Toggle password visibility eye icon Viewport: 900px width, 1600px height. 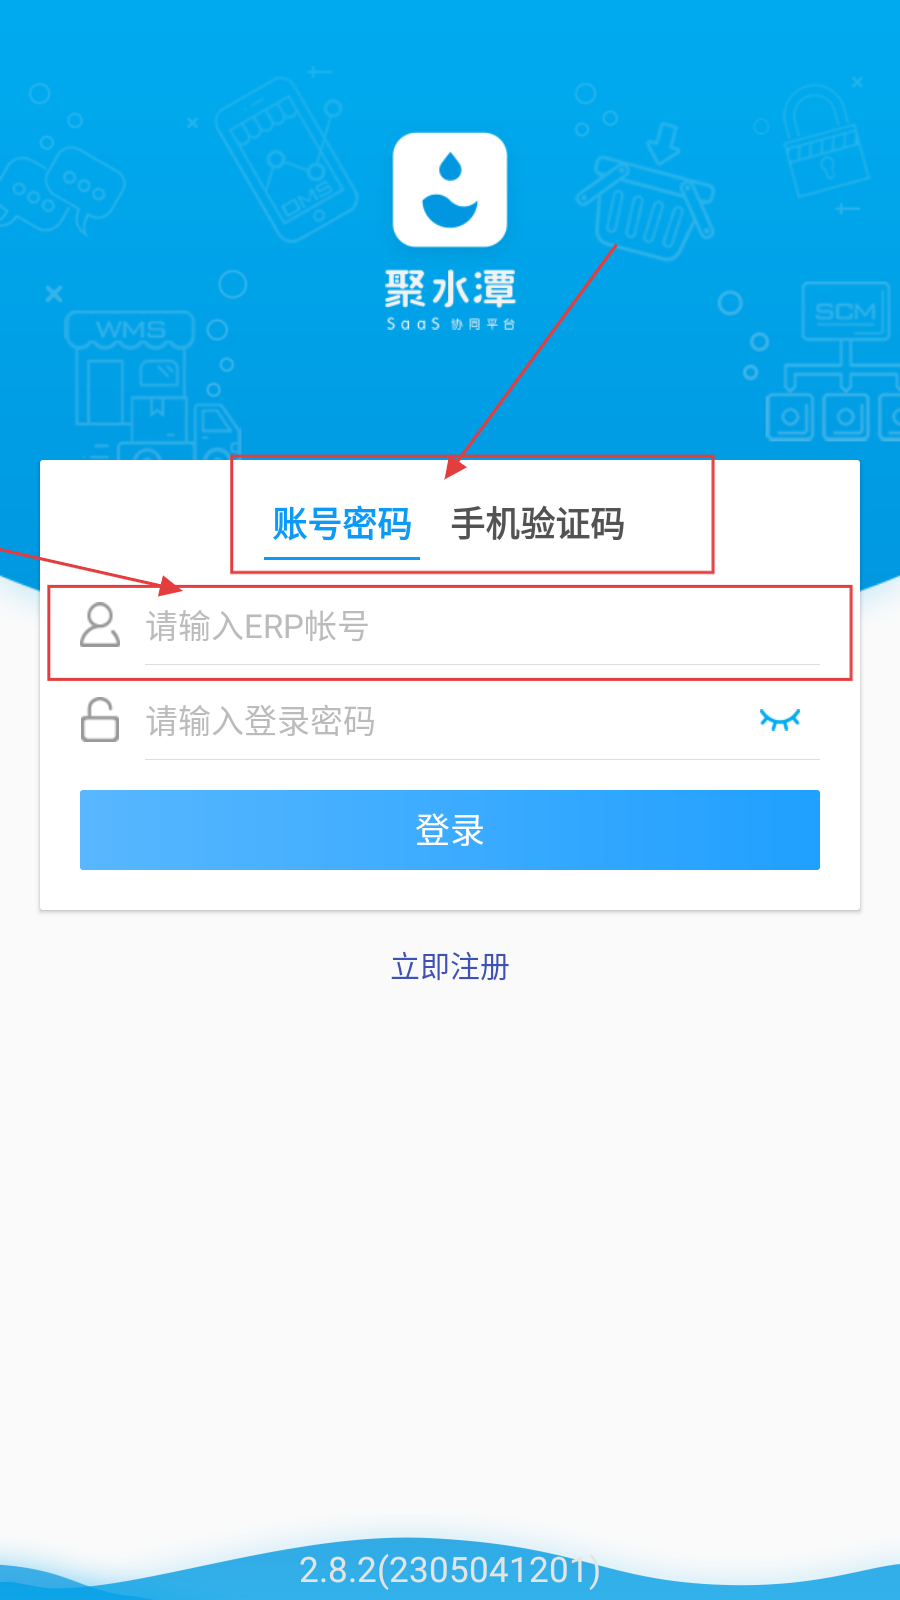tap(780, 720)
